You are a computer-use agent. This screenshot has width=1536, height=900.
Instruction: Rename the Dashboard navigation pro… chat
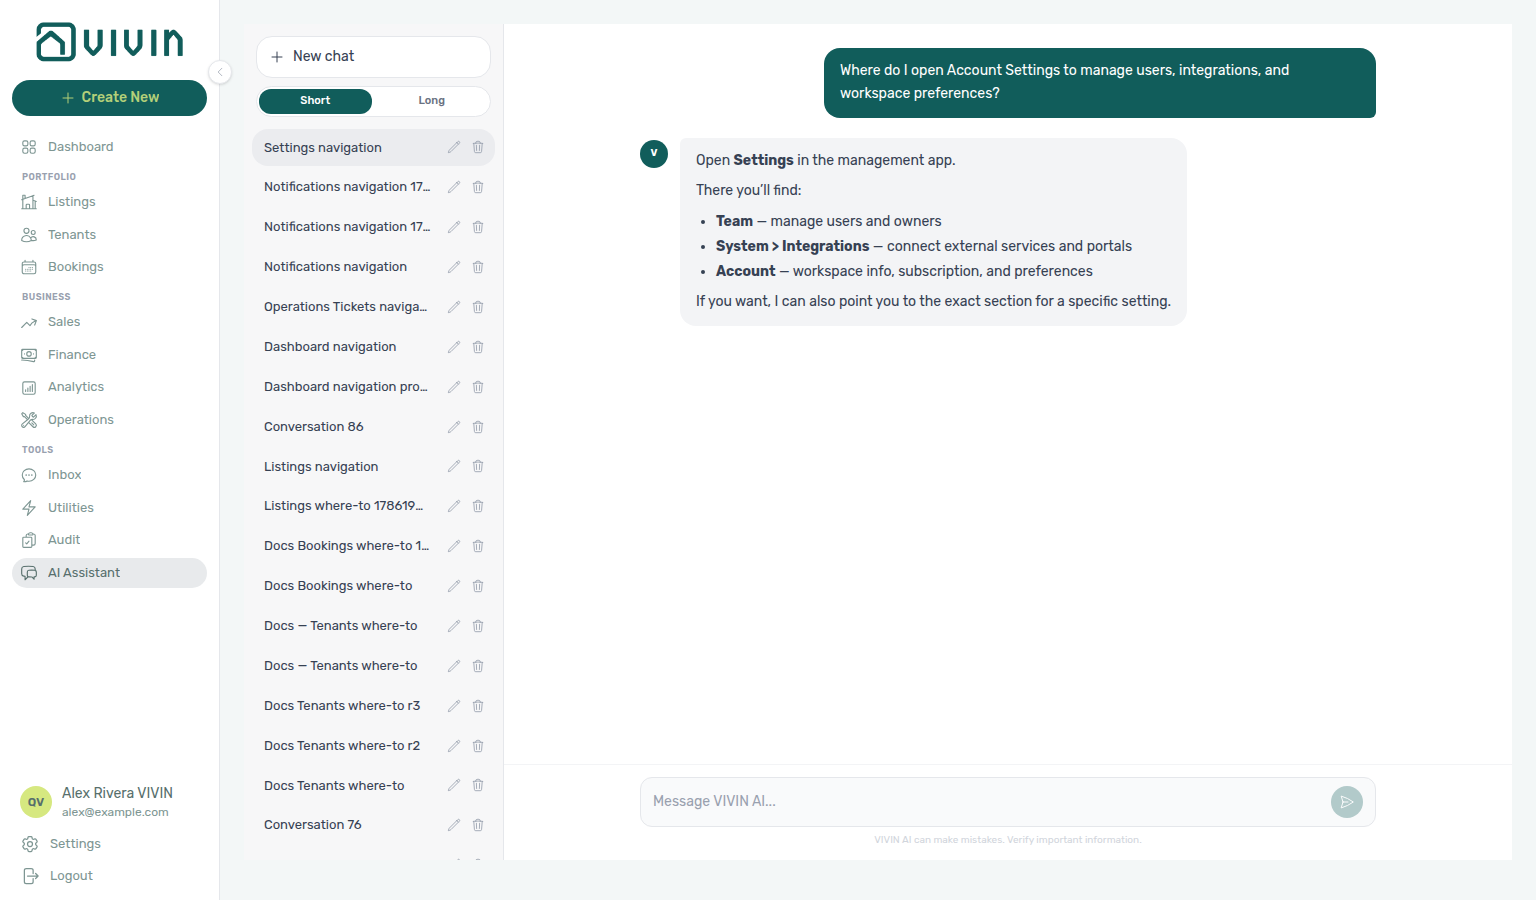(x=454, y=387)
